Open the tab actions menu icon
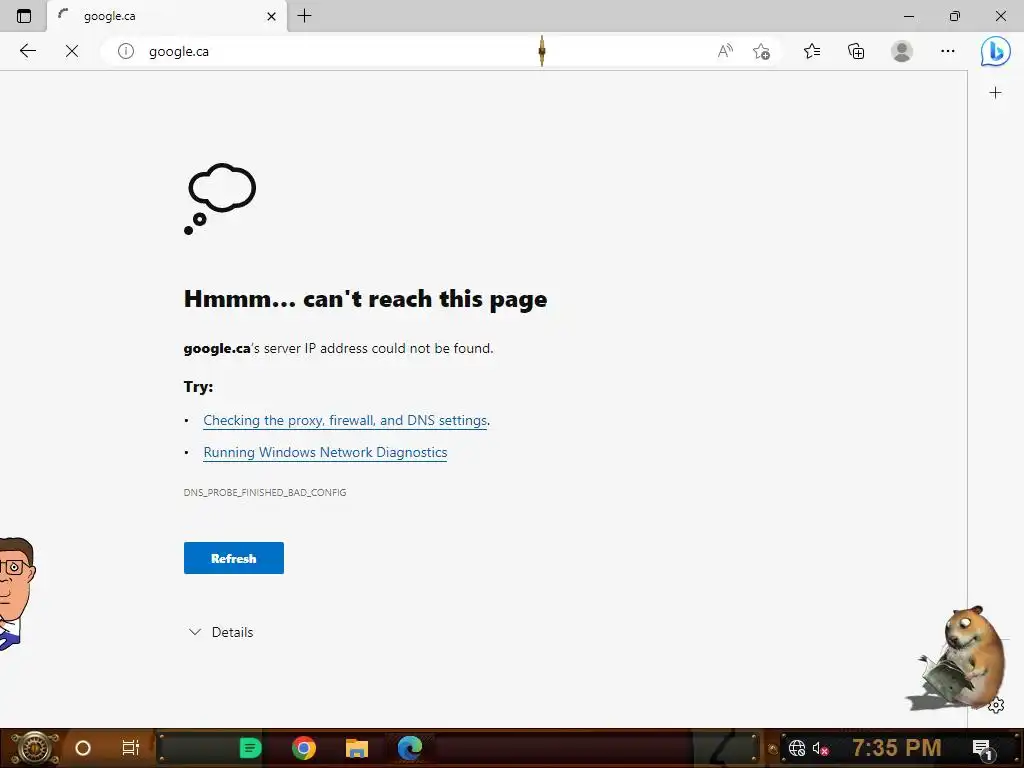The width and height of the screenshot is (1024, 768). [24, 16]
